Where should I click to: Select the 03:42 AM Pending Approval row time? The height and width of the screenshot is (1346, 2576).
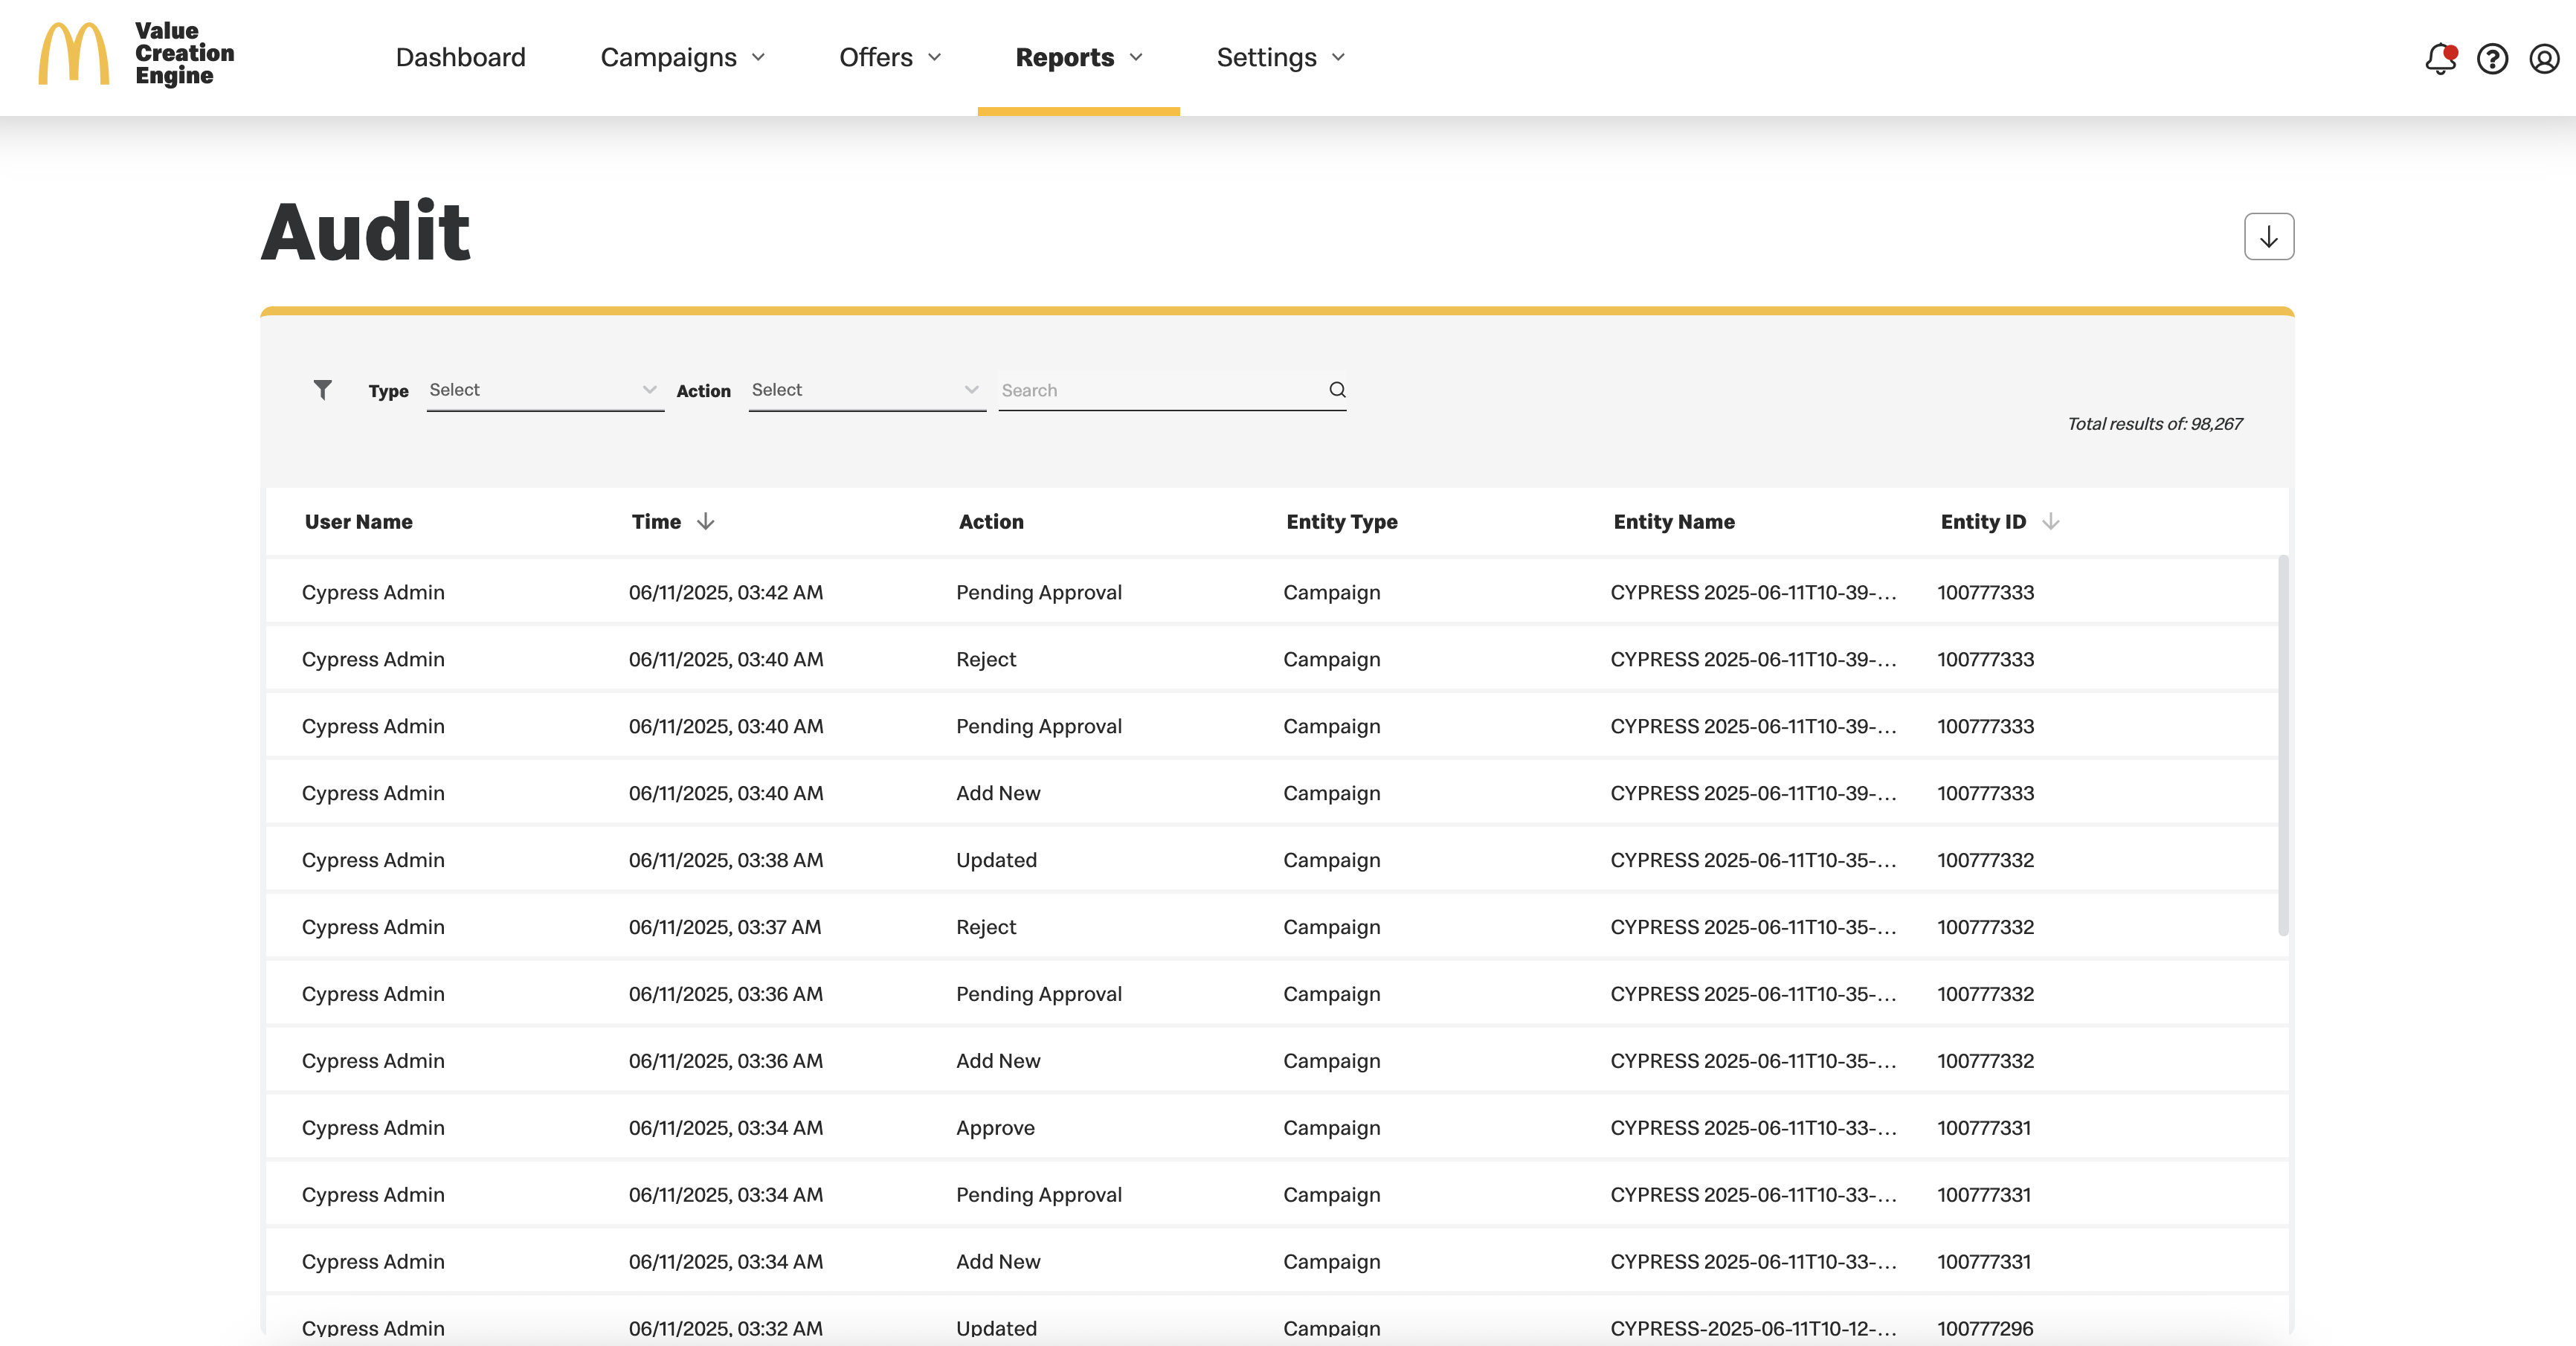pos(726,592)
